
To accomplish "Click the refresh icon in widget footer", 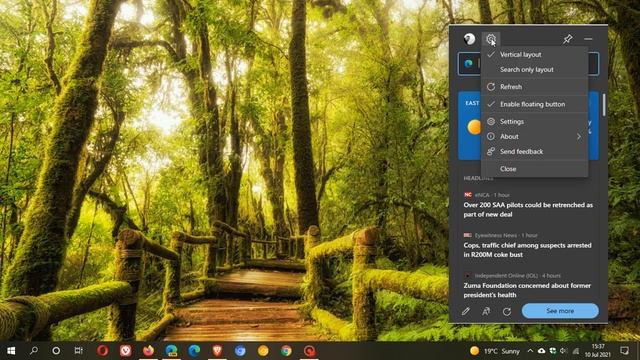I will tap(507, 311).
